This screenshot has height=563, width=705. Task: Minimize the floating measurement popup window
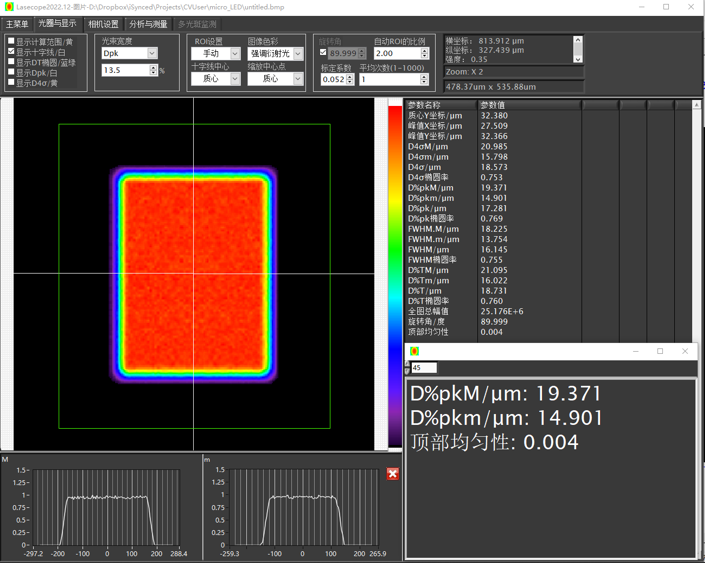635,351
